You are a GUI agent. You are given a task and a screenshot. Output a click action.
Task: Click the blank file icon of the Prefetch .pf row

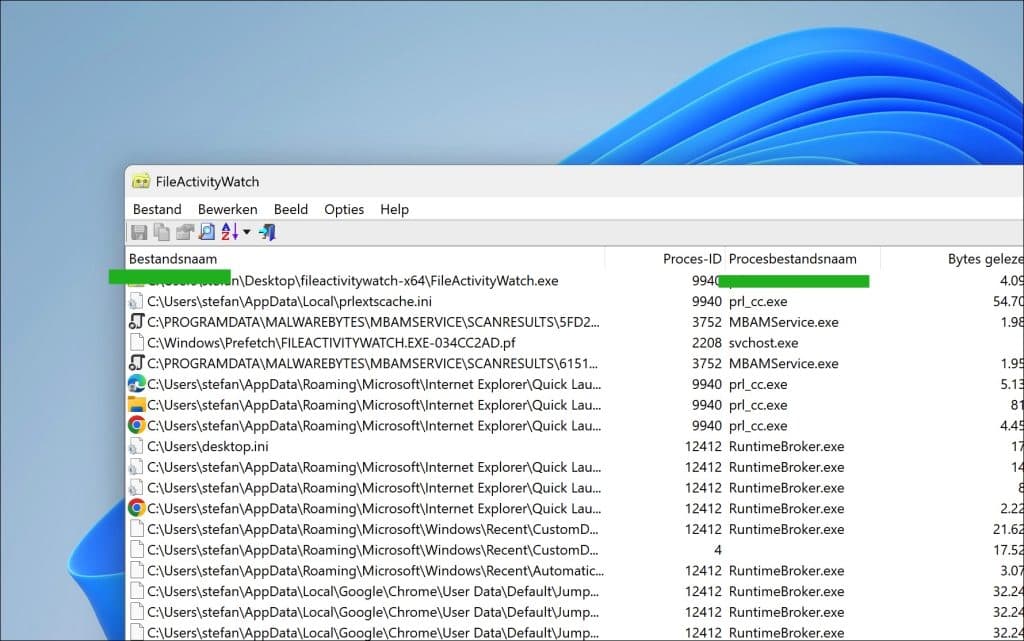pos(136,343)
